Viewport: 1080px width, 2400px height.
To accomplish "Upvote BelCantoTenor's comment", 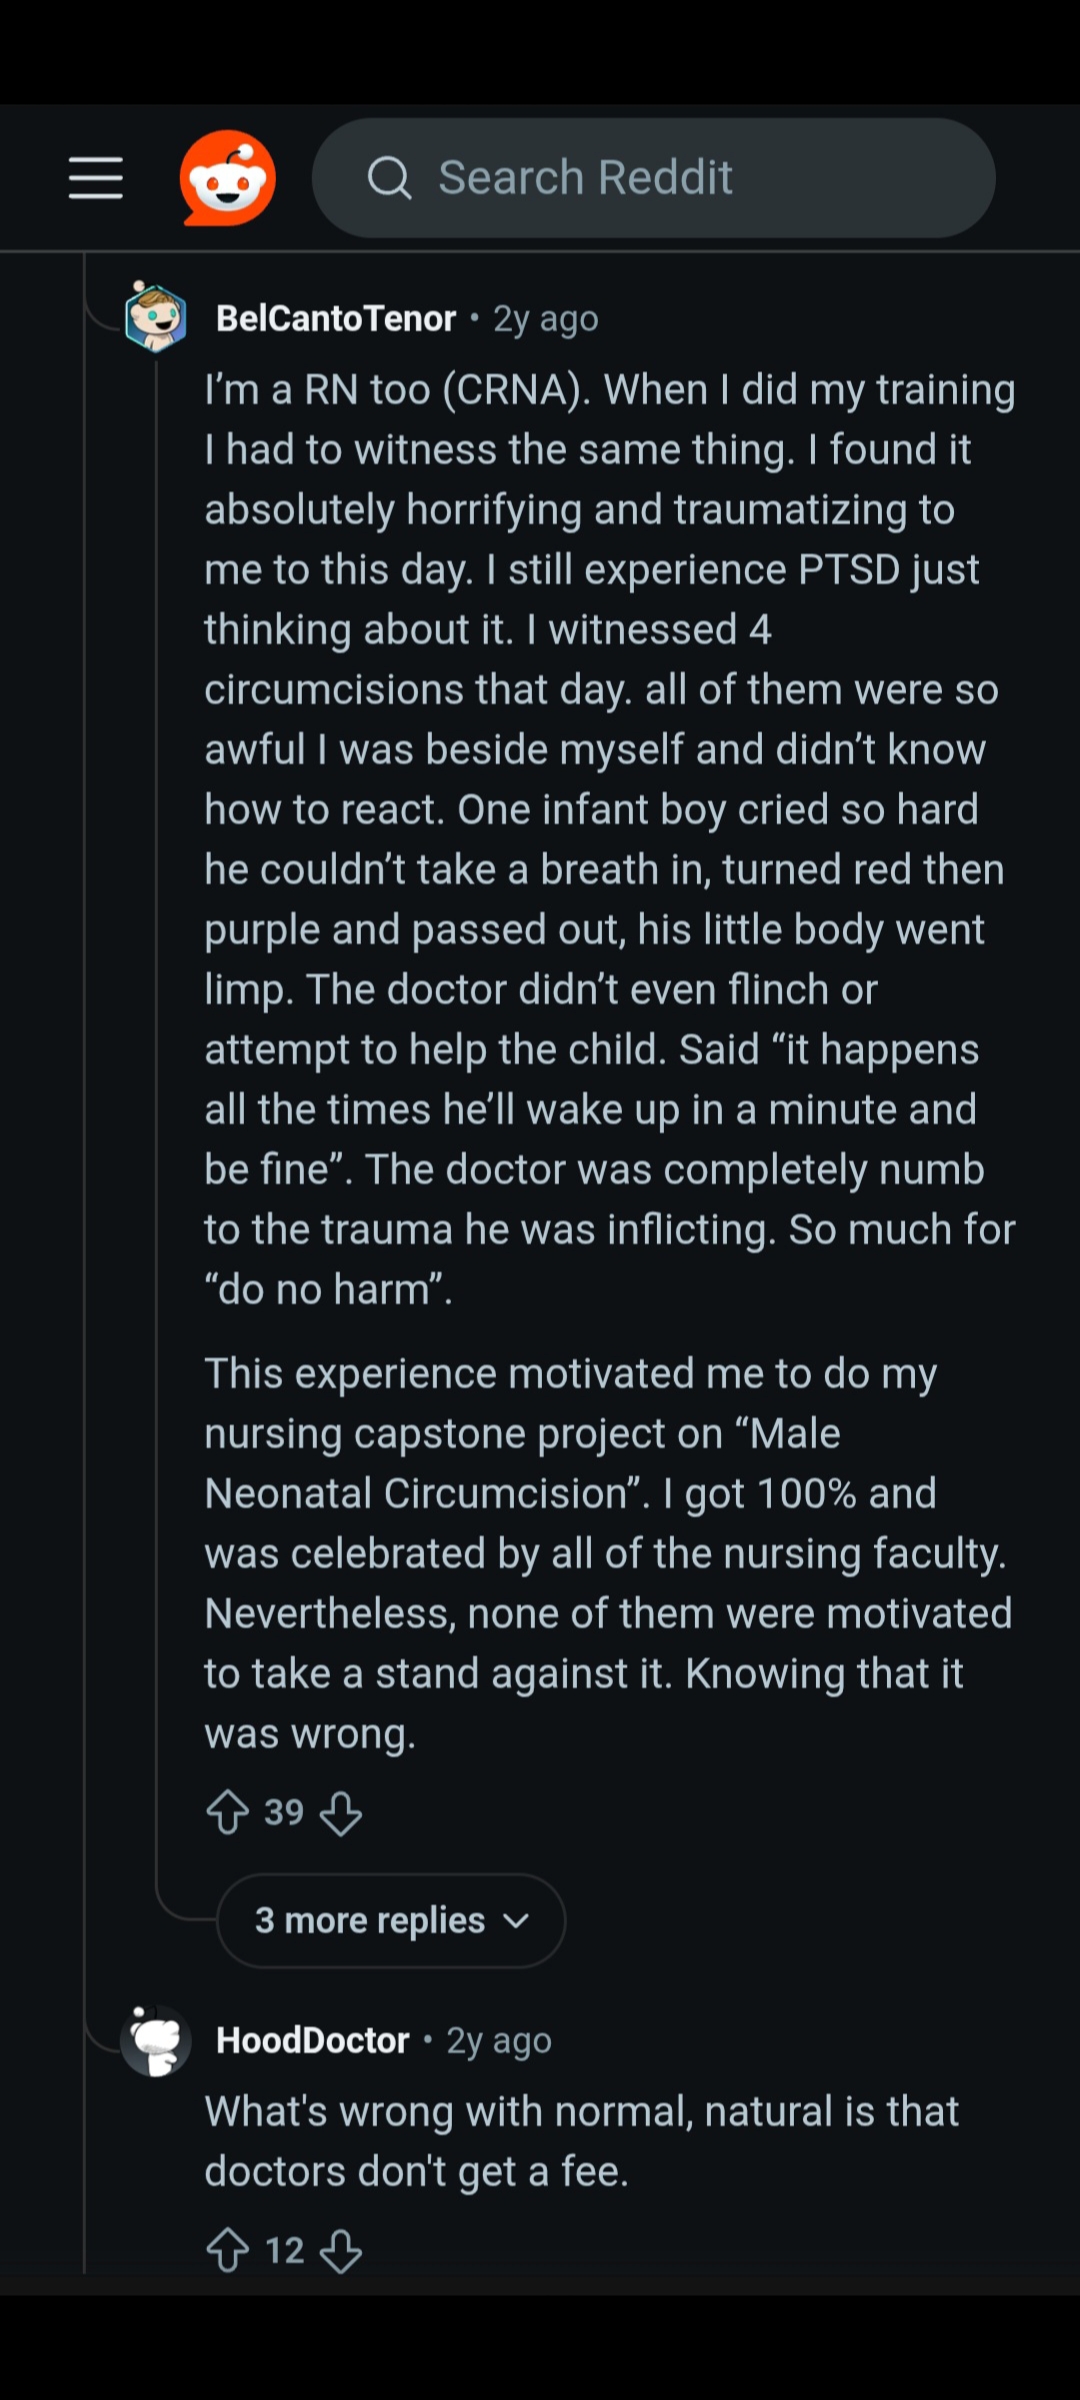I will pos(228,1811).
